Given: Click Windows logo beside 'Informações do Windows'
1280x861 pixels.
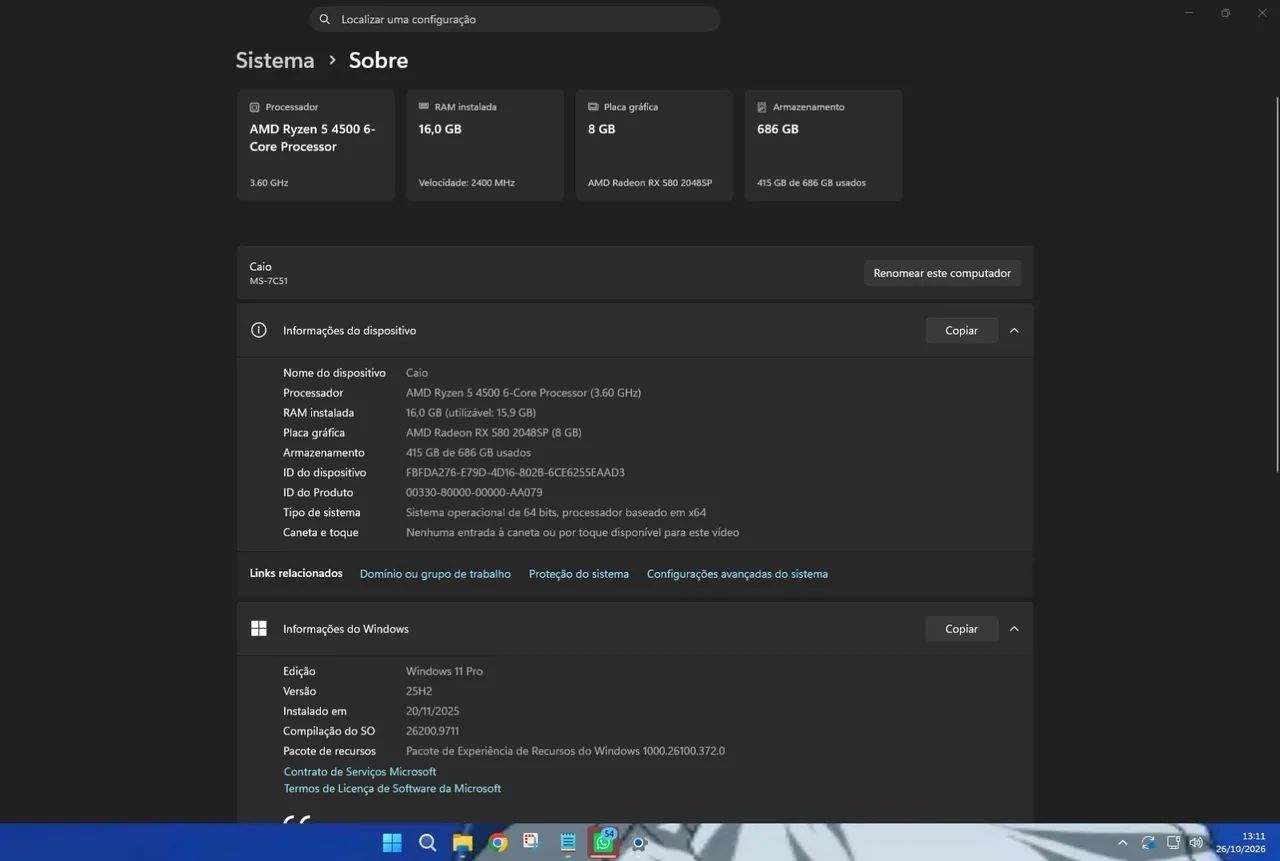Looking at the screenshot, I should [x=259, y=628].
